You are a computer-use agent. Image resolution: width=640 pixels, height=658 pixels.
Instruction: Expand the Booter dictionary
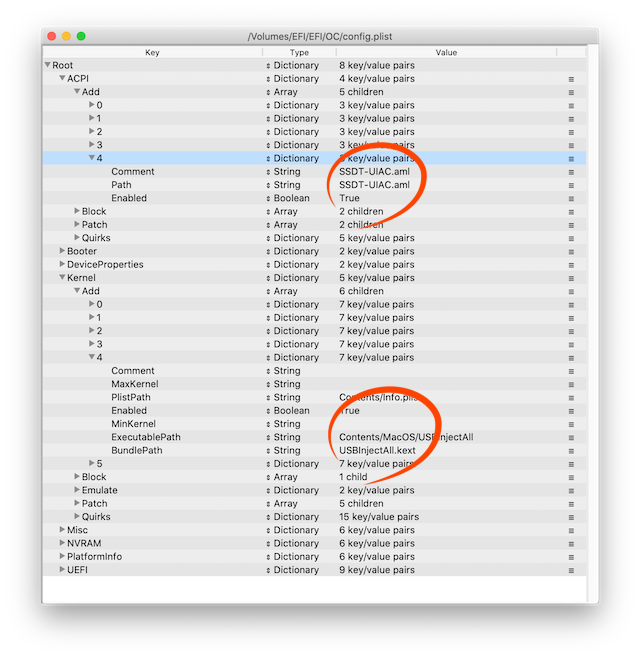pos(62,251)
